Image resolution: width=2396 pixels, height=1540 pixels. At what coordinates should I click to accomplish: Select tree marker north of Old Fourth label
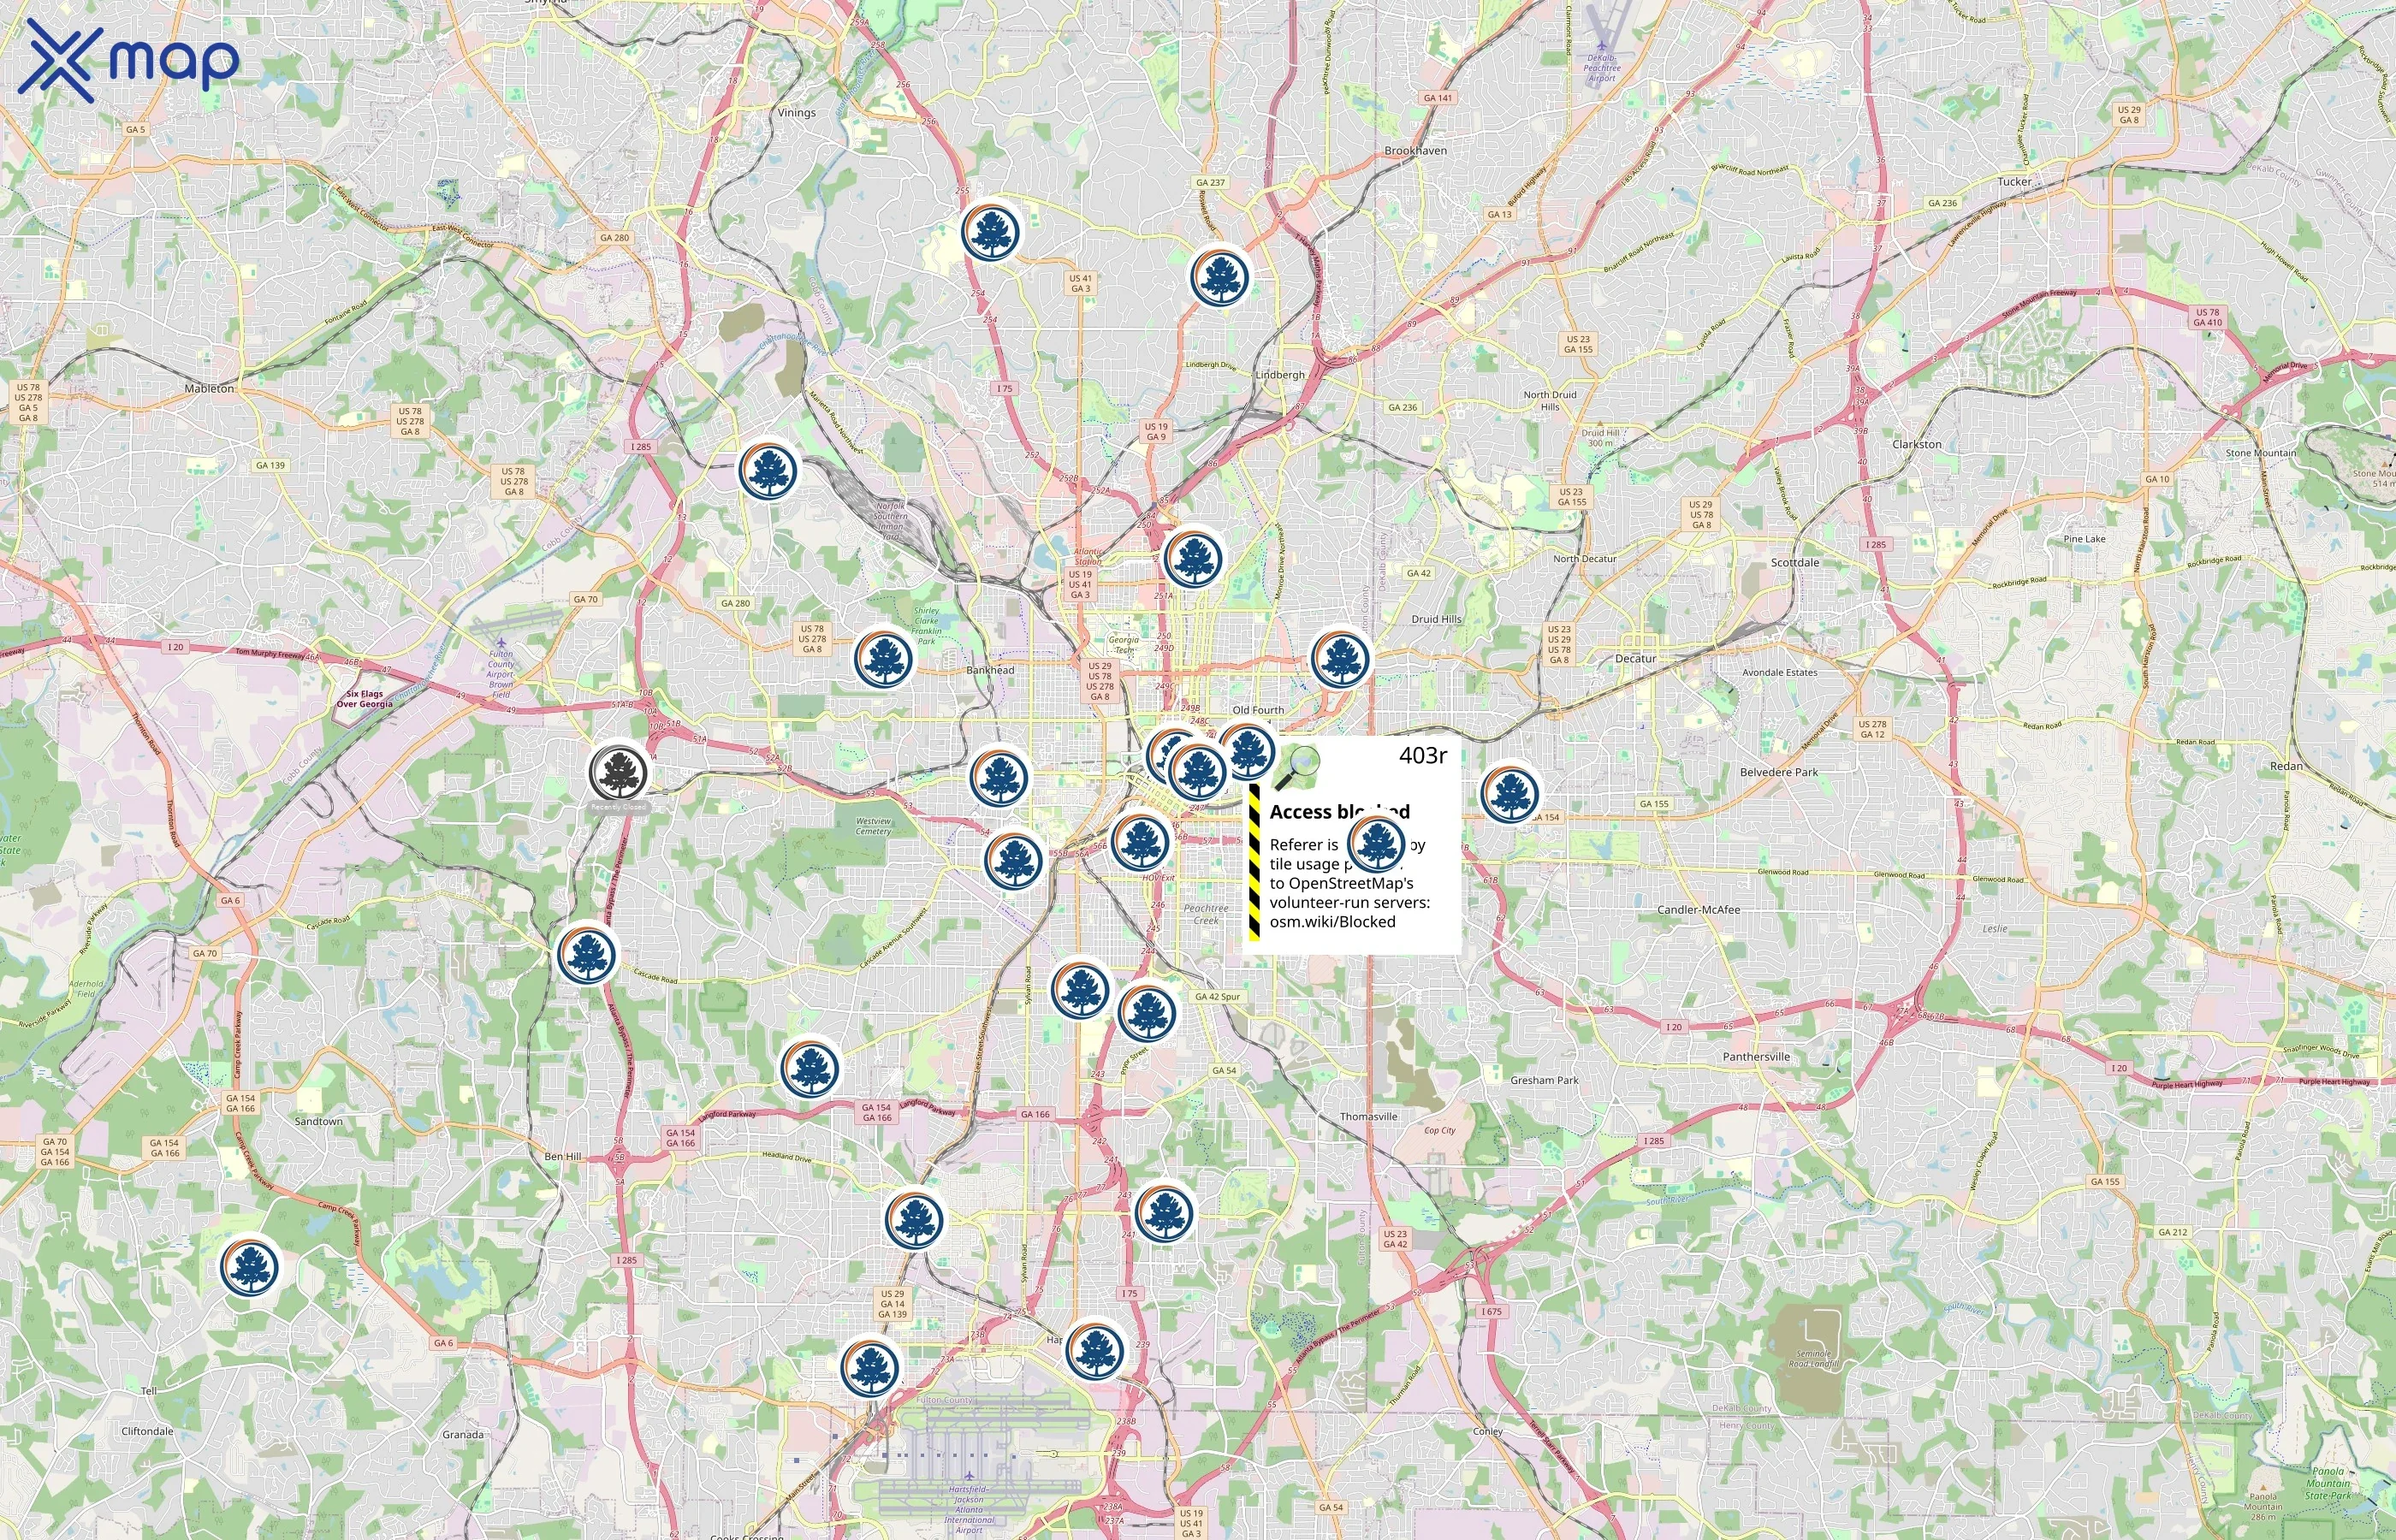click(1339, 658)
